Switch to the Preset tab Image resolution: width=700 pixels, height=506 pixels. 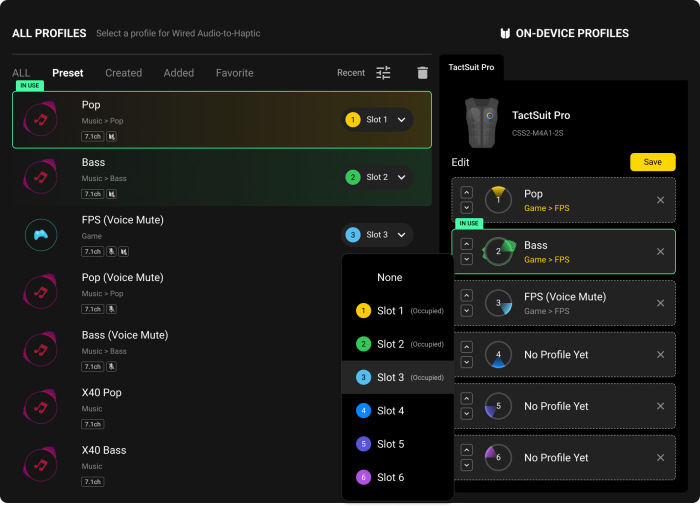pyautogui.click(x=67, y=73)
